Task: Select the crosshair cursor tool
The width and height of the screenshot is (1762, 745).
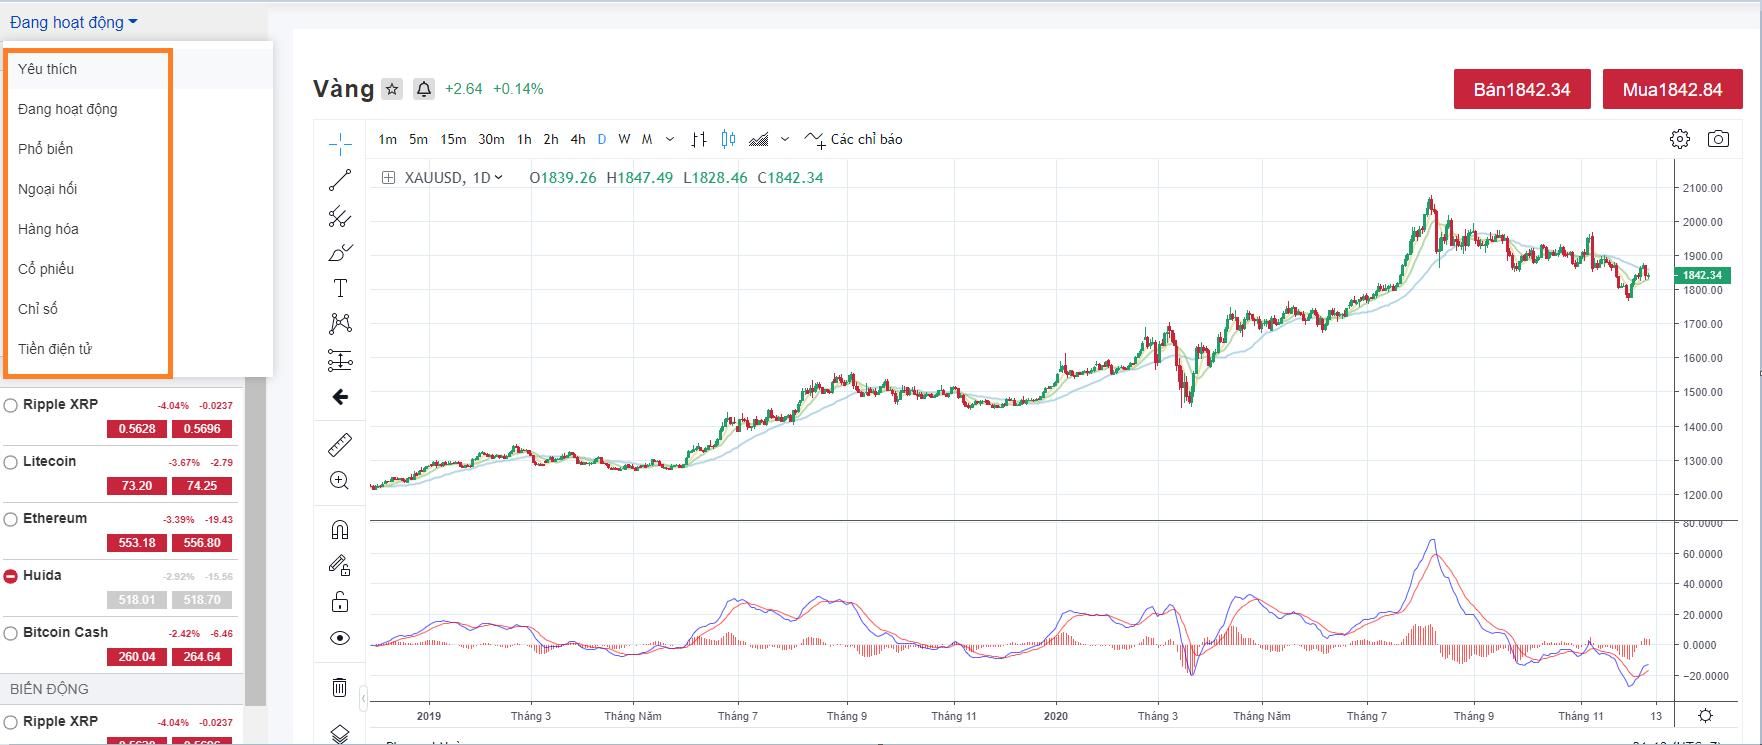Action: 340,145
